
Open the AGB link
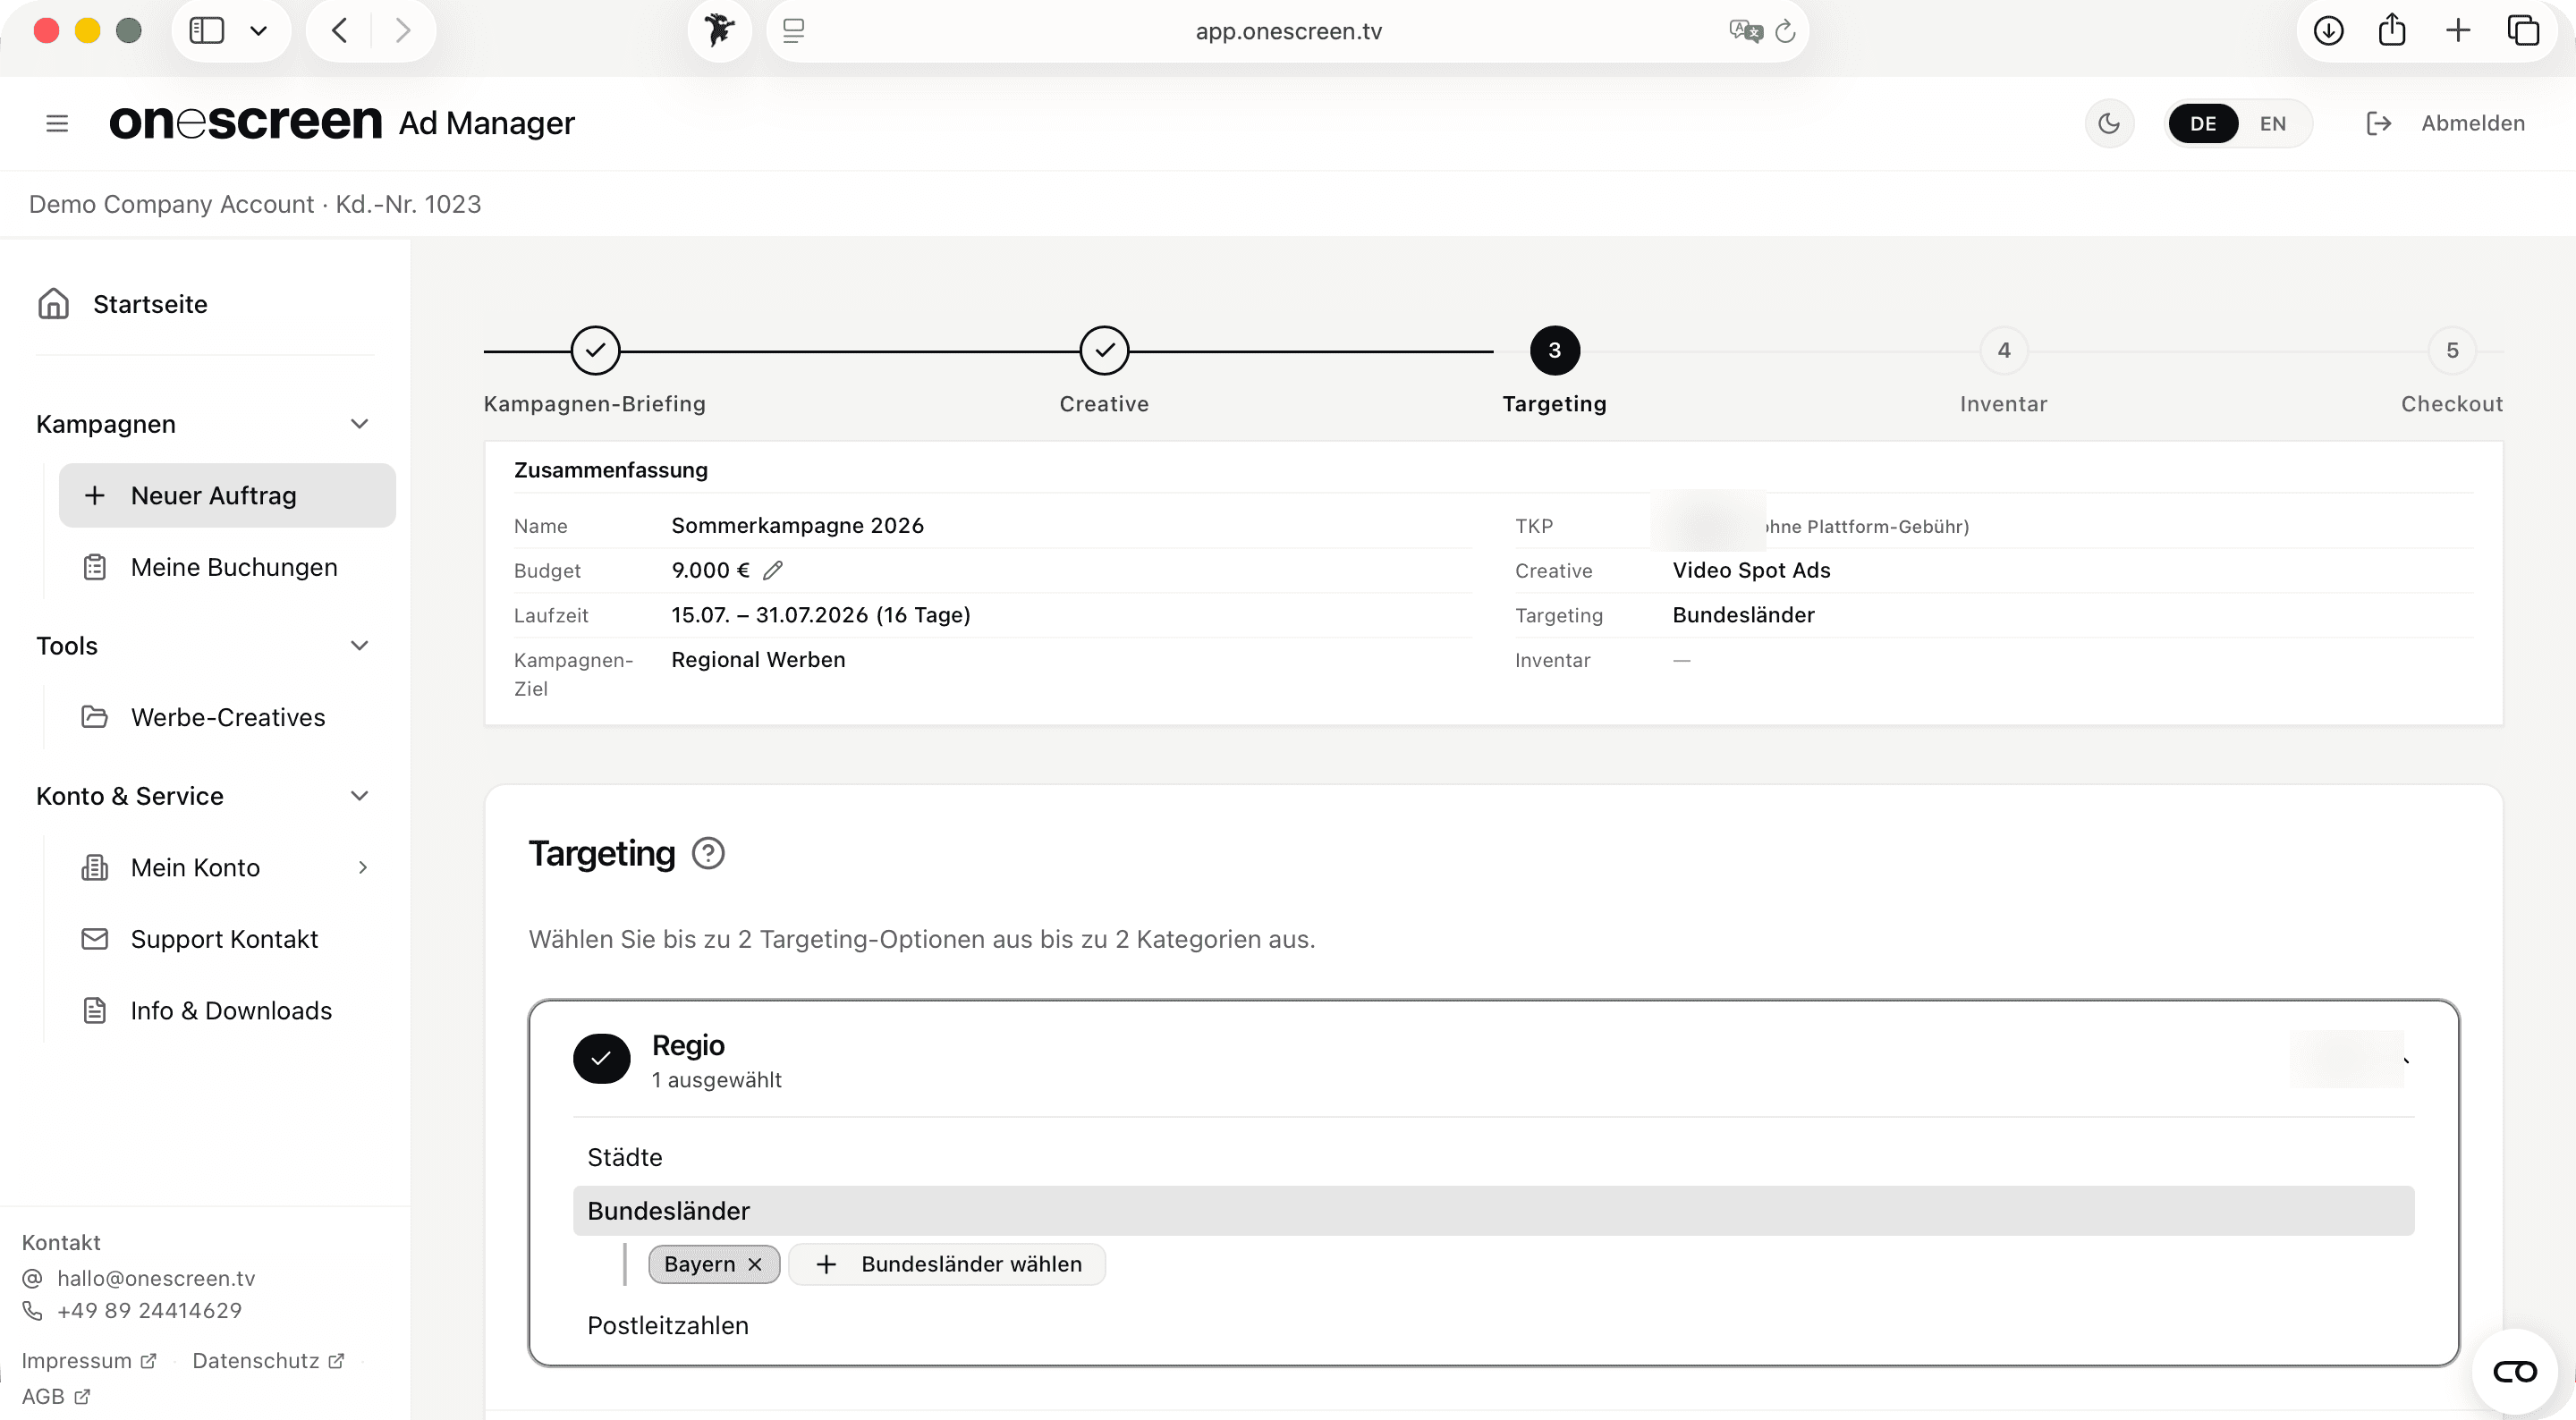tap(56, 1396)
